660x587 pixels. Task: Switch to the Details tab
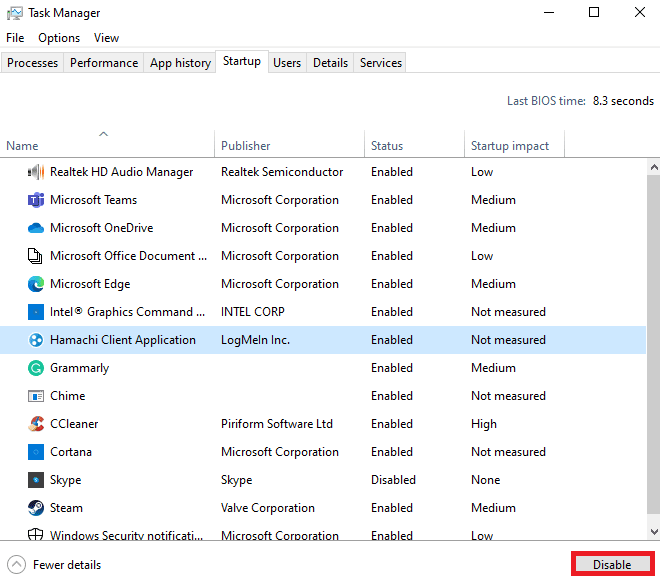click(330, 63)
